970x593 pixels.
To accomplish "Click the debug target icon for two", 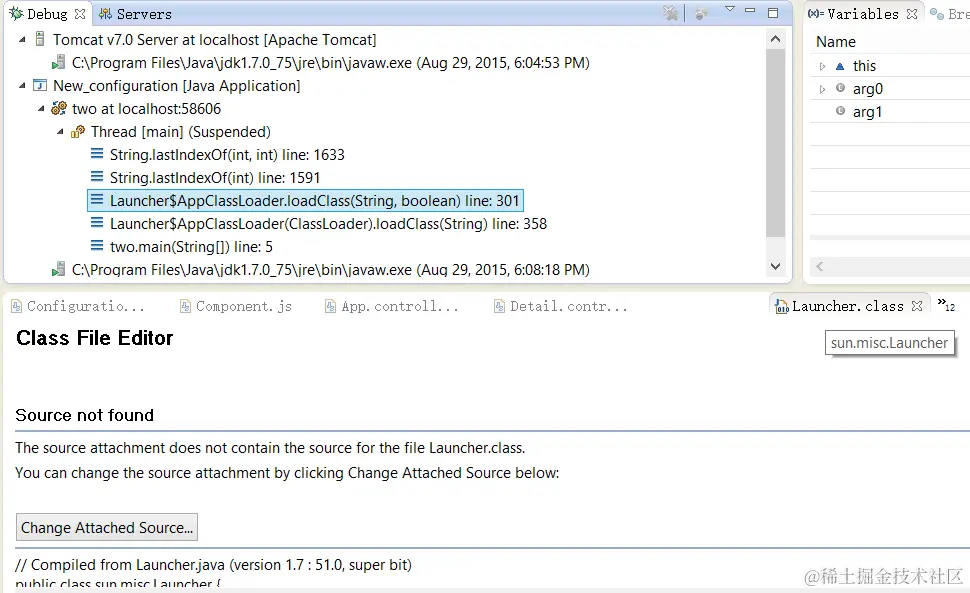I will [59, 109].
